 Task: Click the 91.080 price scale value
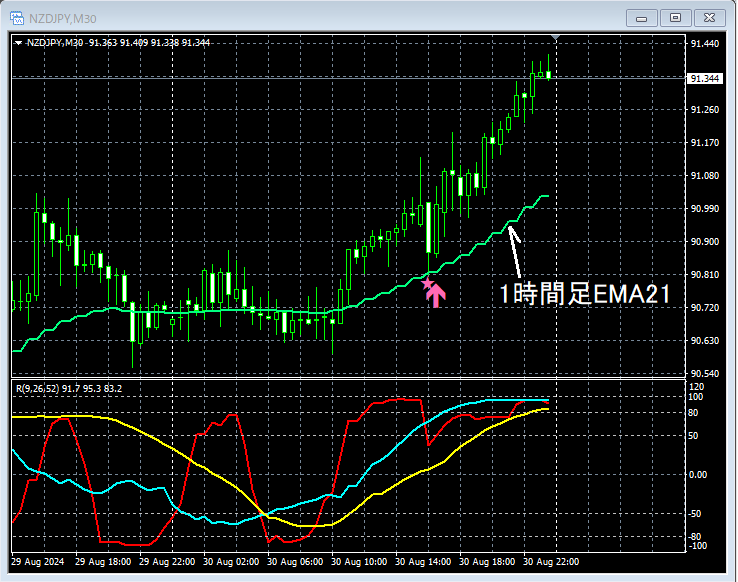pyautogui.click(x=705, y=175)
